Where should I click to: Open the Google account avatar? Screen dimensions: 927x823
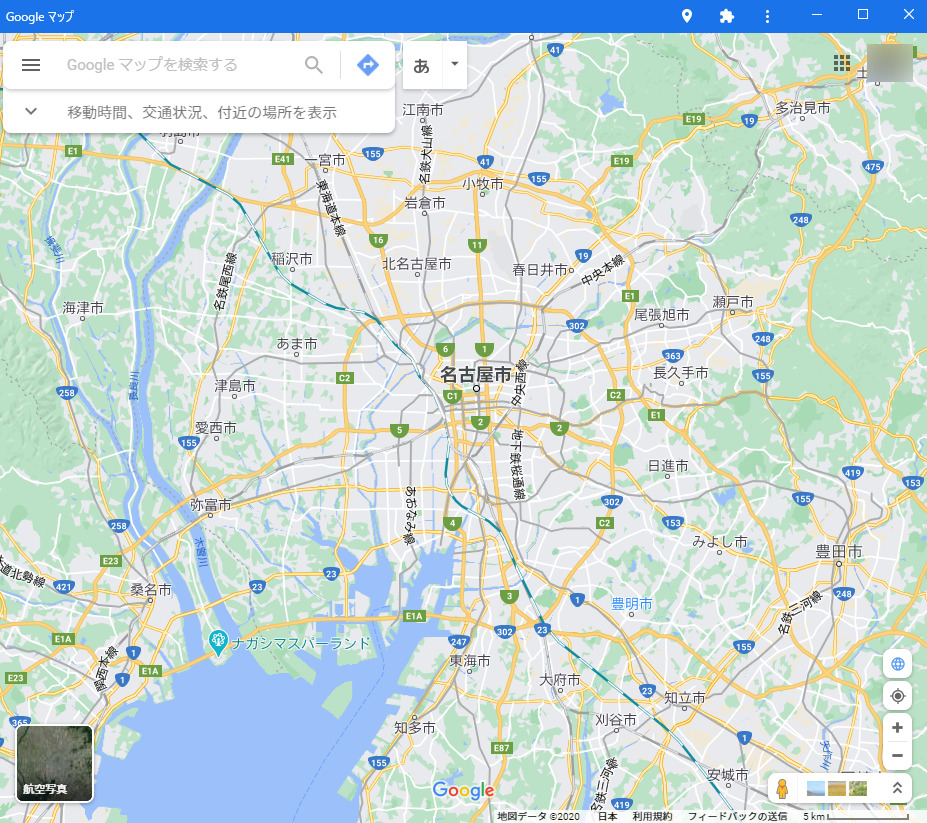click(890, 63)
